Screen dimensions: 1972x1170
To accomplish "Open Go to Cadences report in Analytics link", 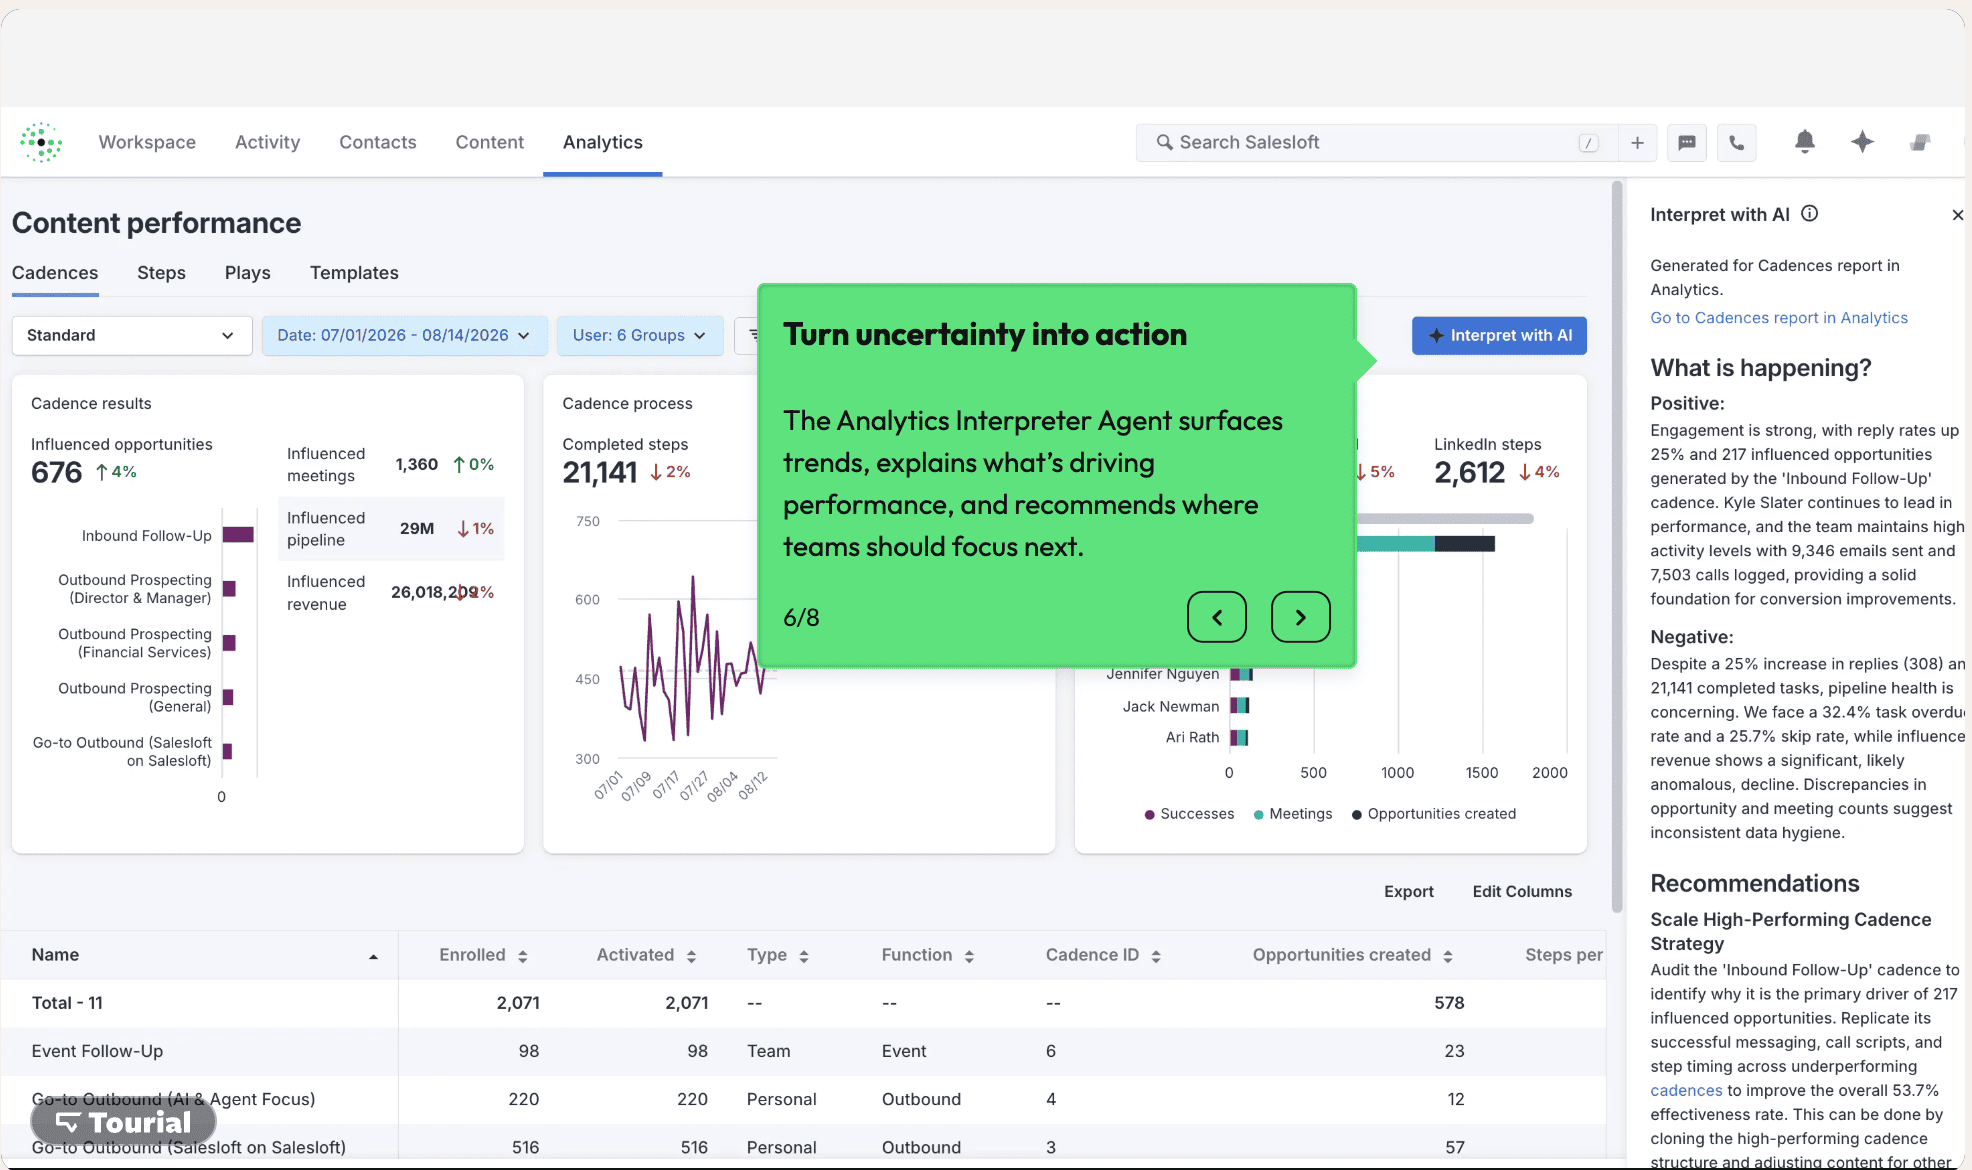I will (x=1779, y=317).
